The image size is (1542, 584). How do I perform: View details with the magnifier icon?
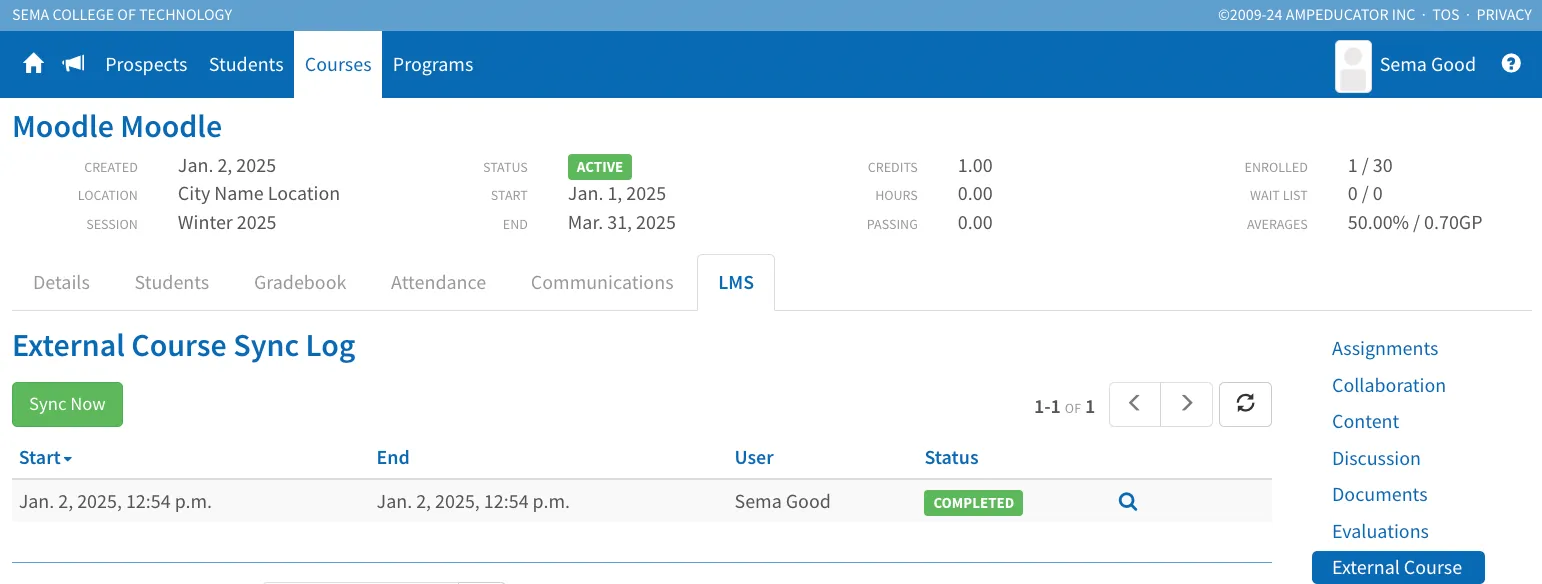[1128, 502]
